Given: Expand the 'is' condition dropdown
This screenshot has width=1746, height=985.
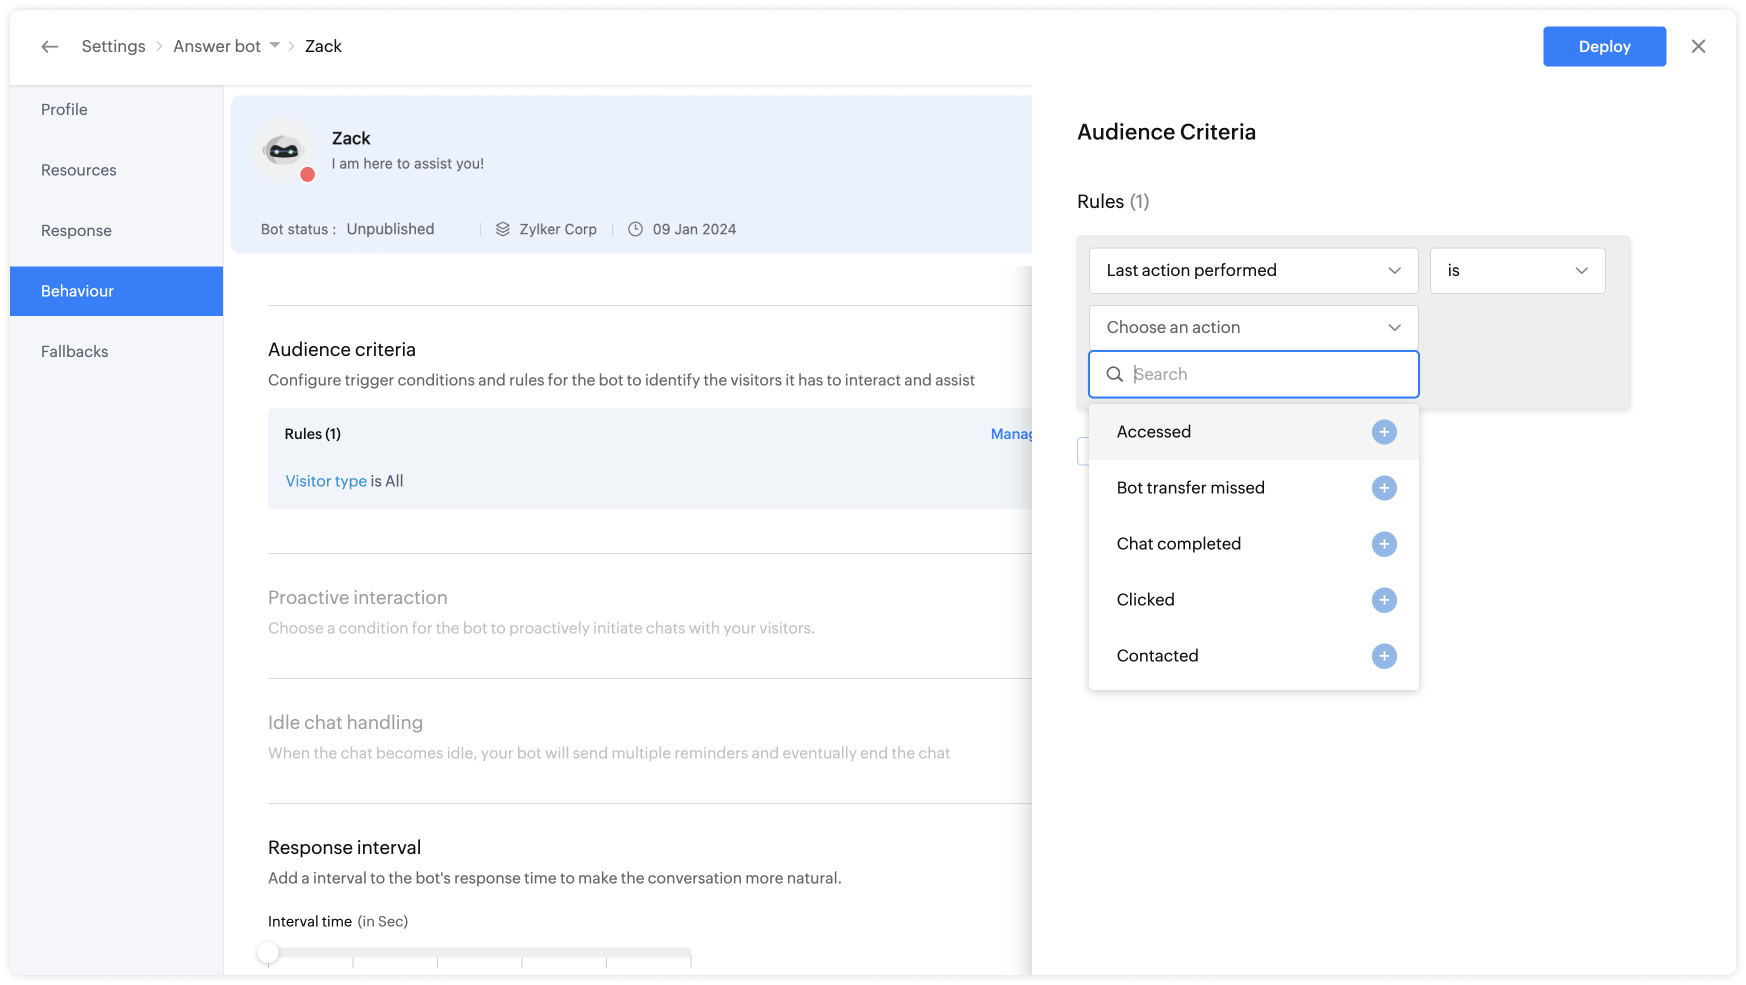Looking at the screenshot, I should tap(1516, 271).
